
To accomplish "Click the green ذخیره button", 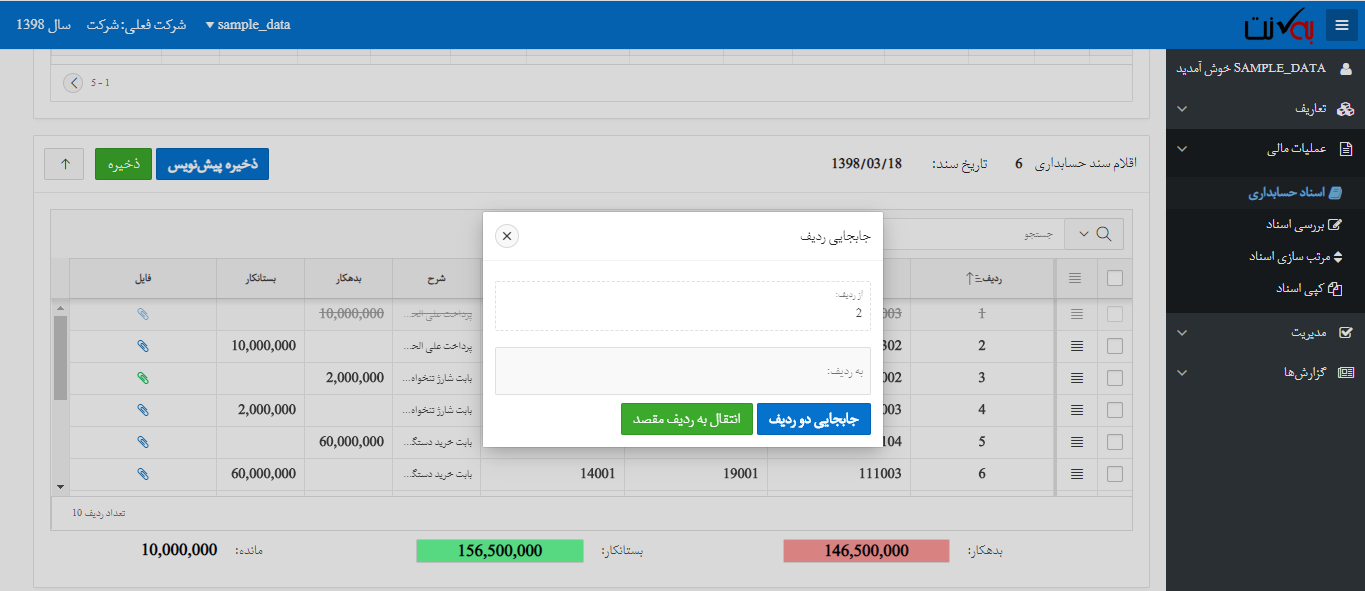I will tap(123, 164).
